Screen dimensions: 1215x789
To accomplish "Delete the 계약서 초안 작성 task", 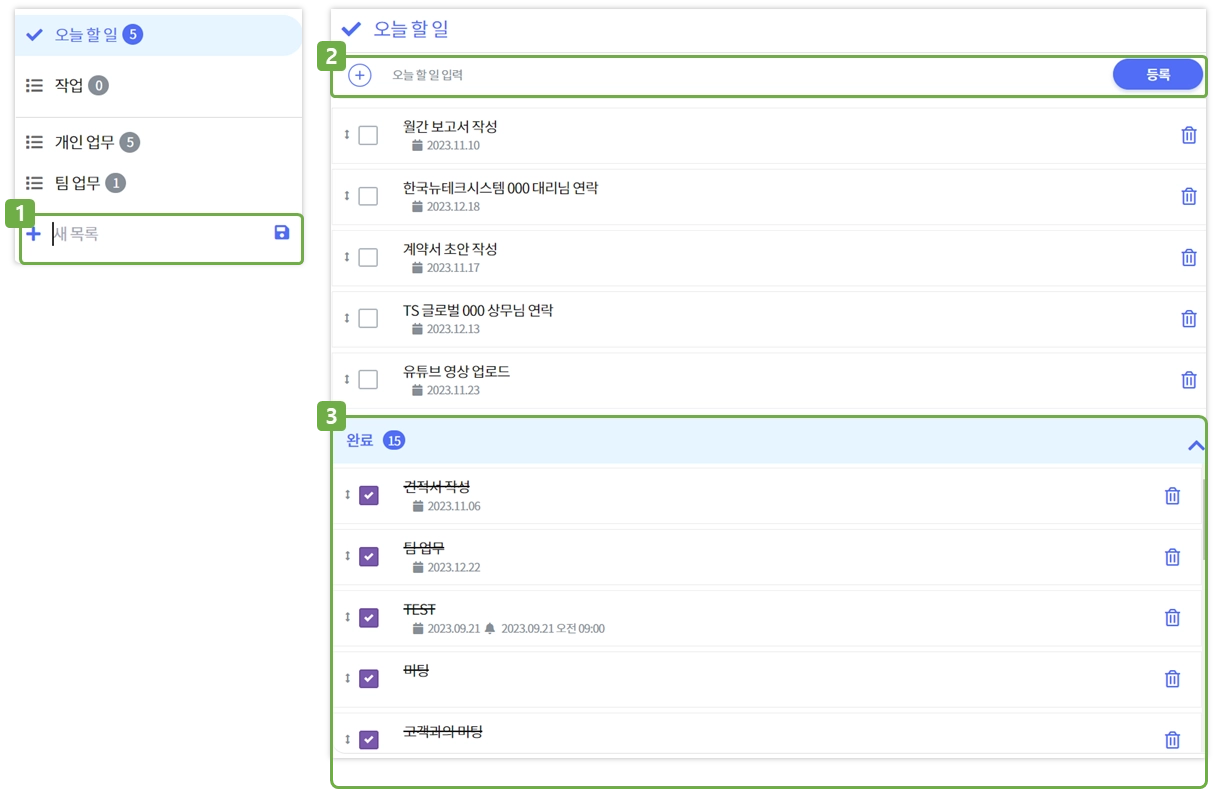I will 1189,257.
